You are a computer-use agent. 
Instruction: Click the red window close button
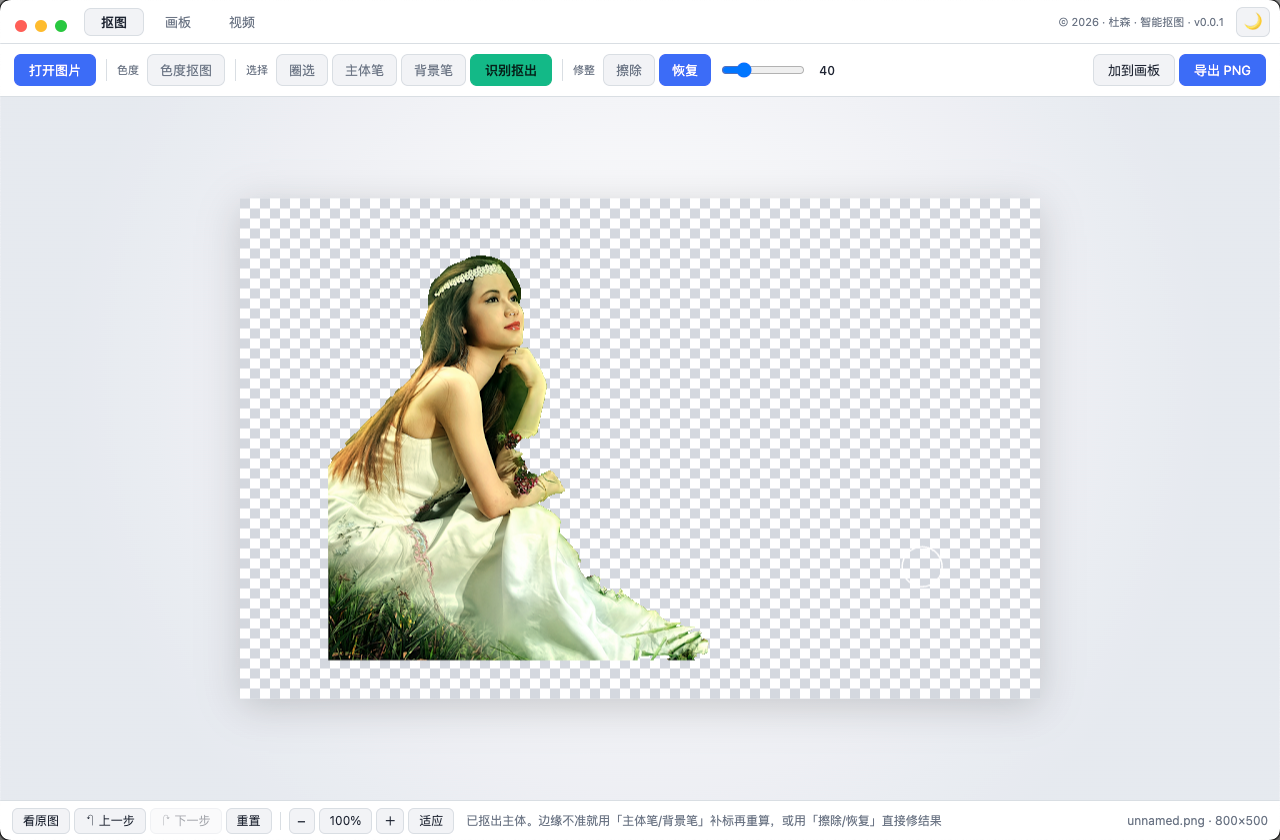coord(21,26)
